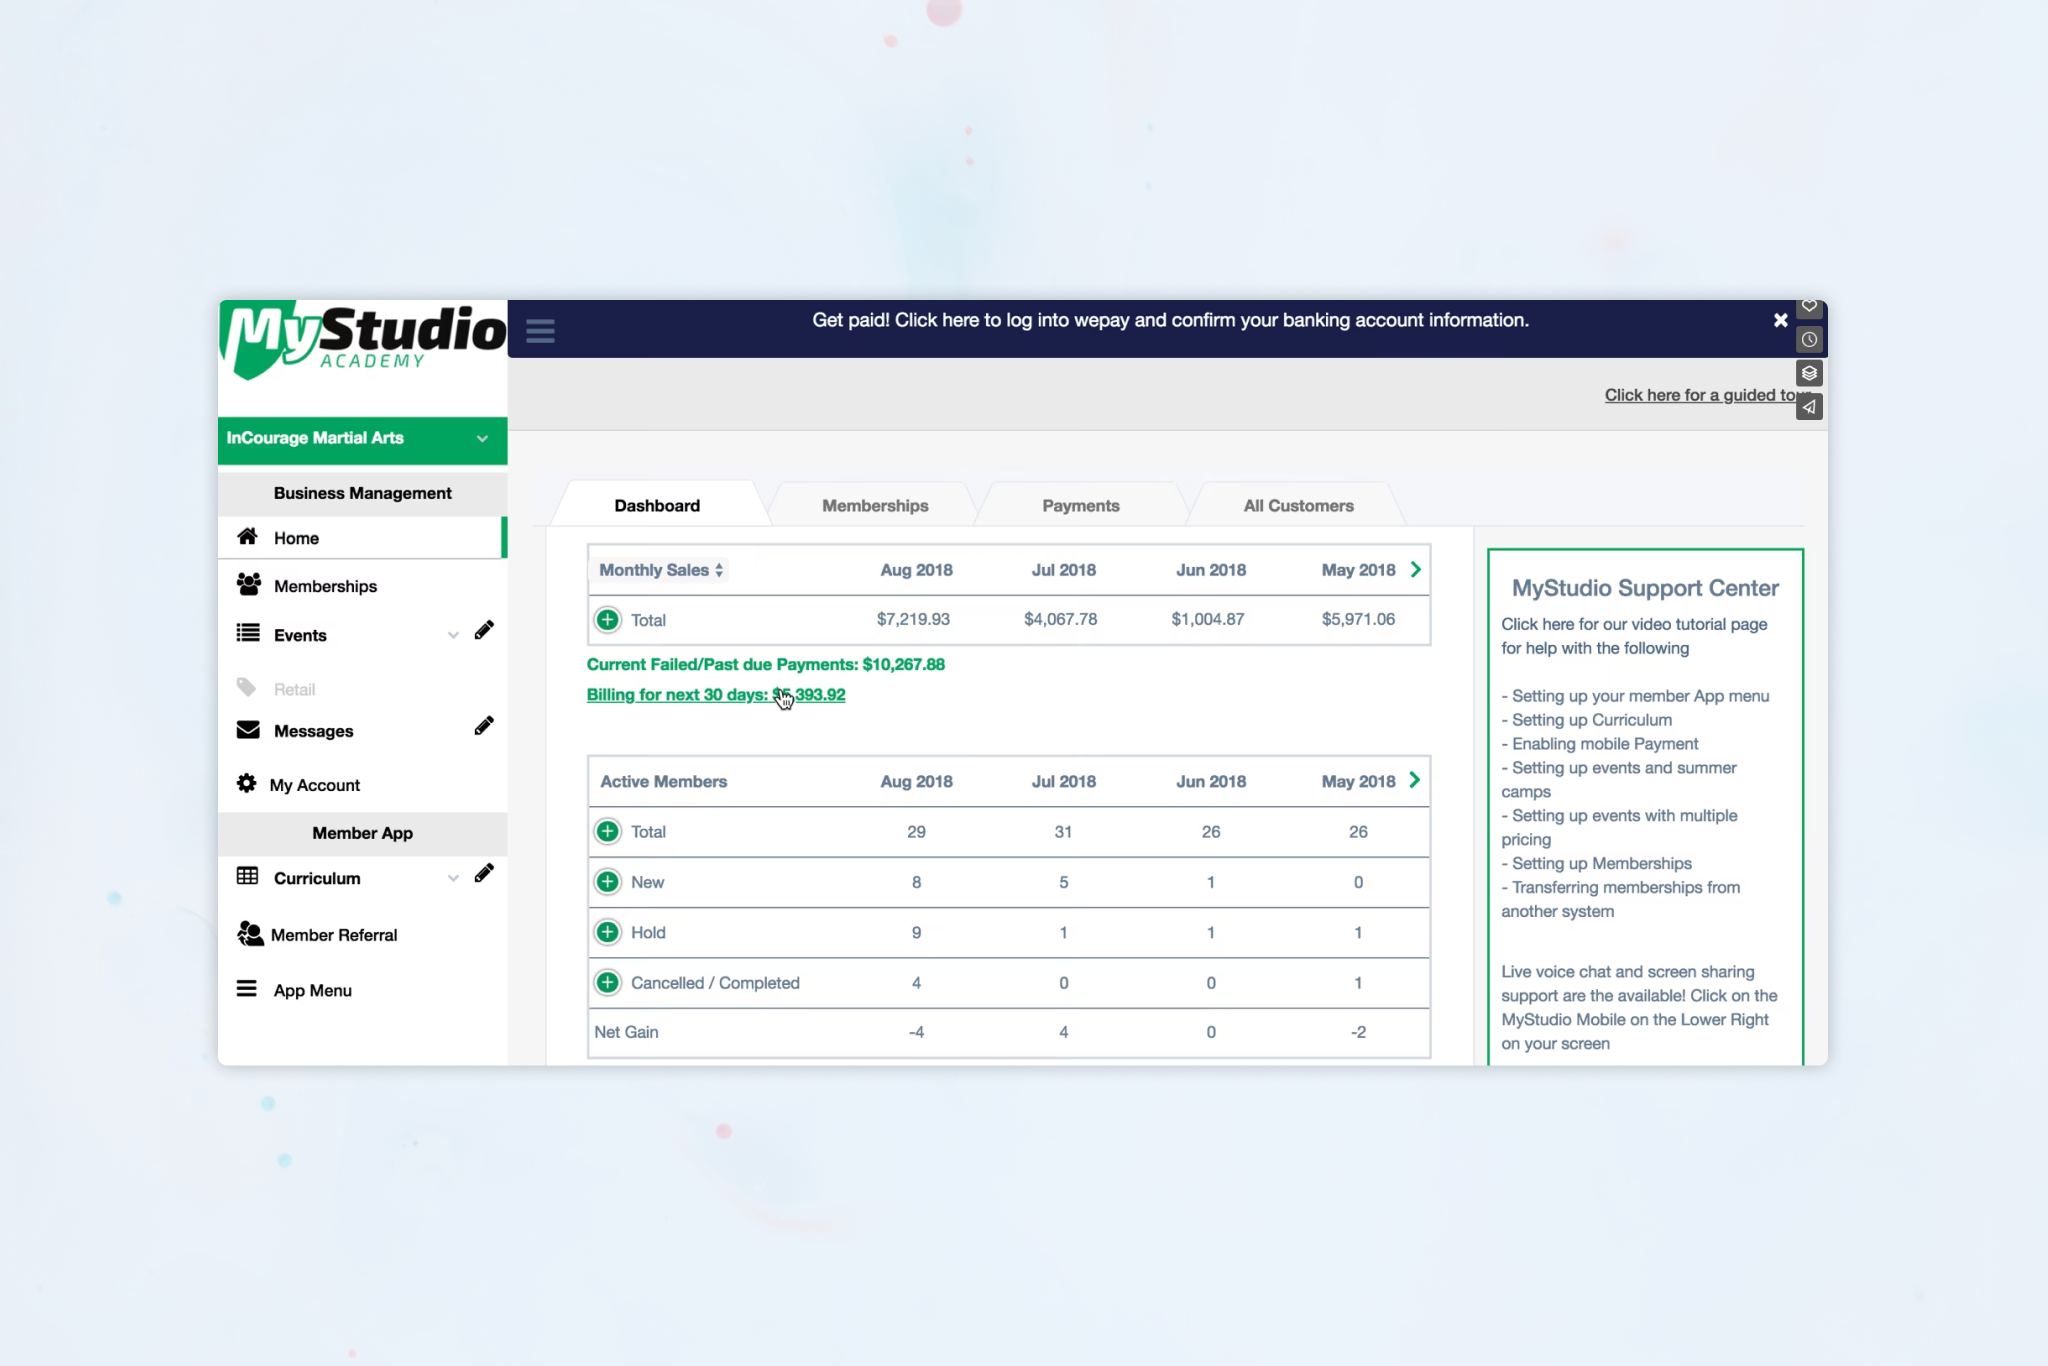
Task: Expand the Hold active members row
Action: point(607,932)
